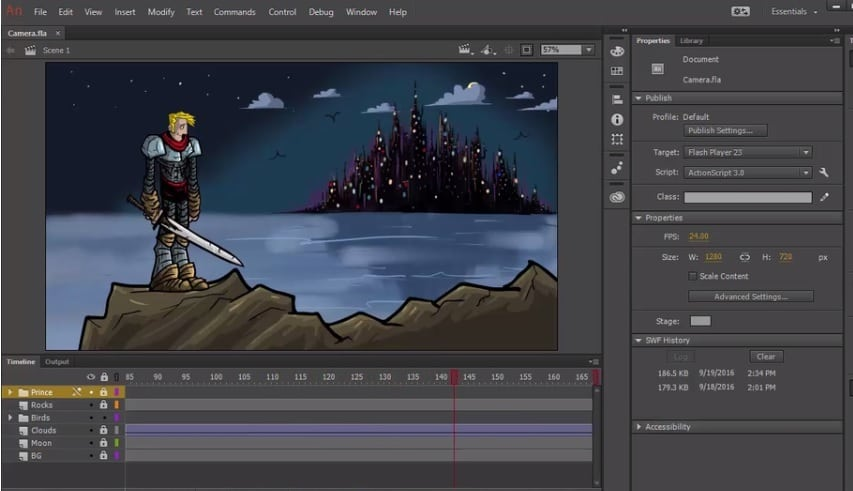
Task: Unlock the Rocks layer
Action: coord(103,405)
